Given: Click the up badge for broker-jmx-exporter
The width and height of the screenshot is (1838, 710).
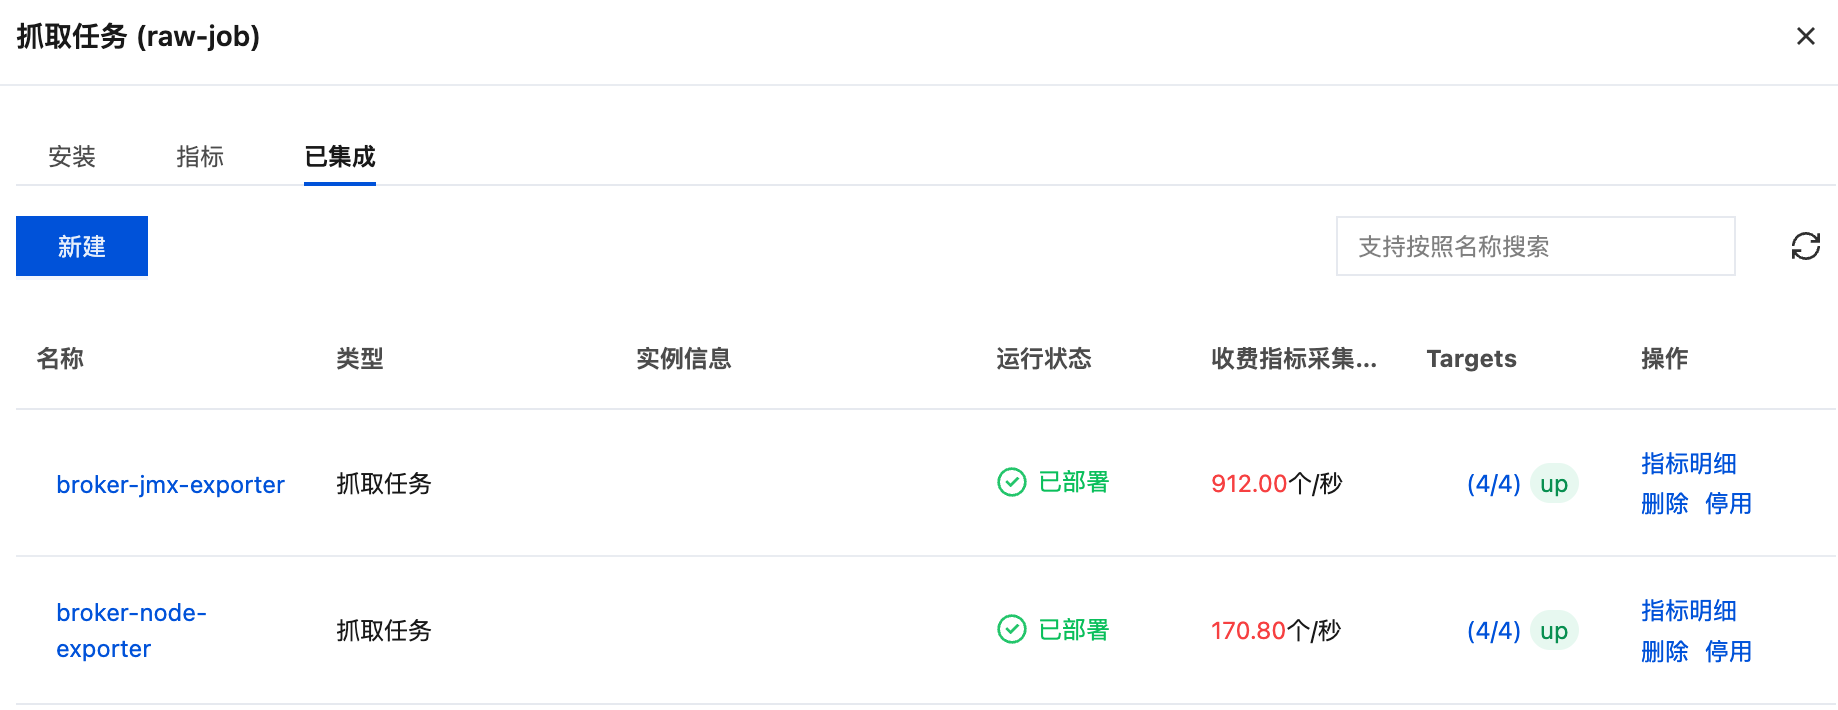Looking at the screenshot, I should (1553, 484).
